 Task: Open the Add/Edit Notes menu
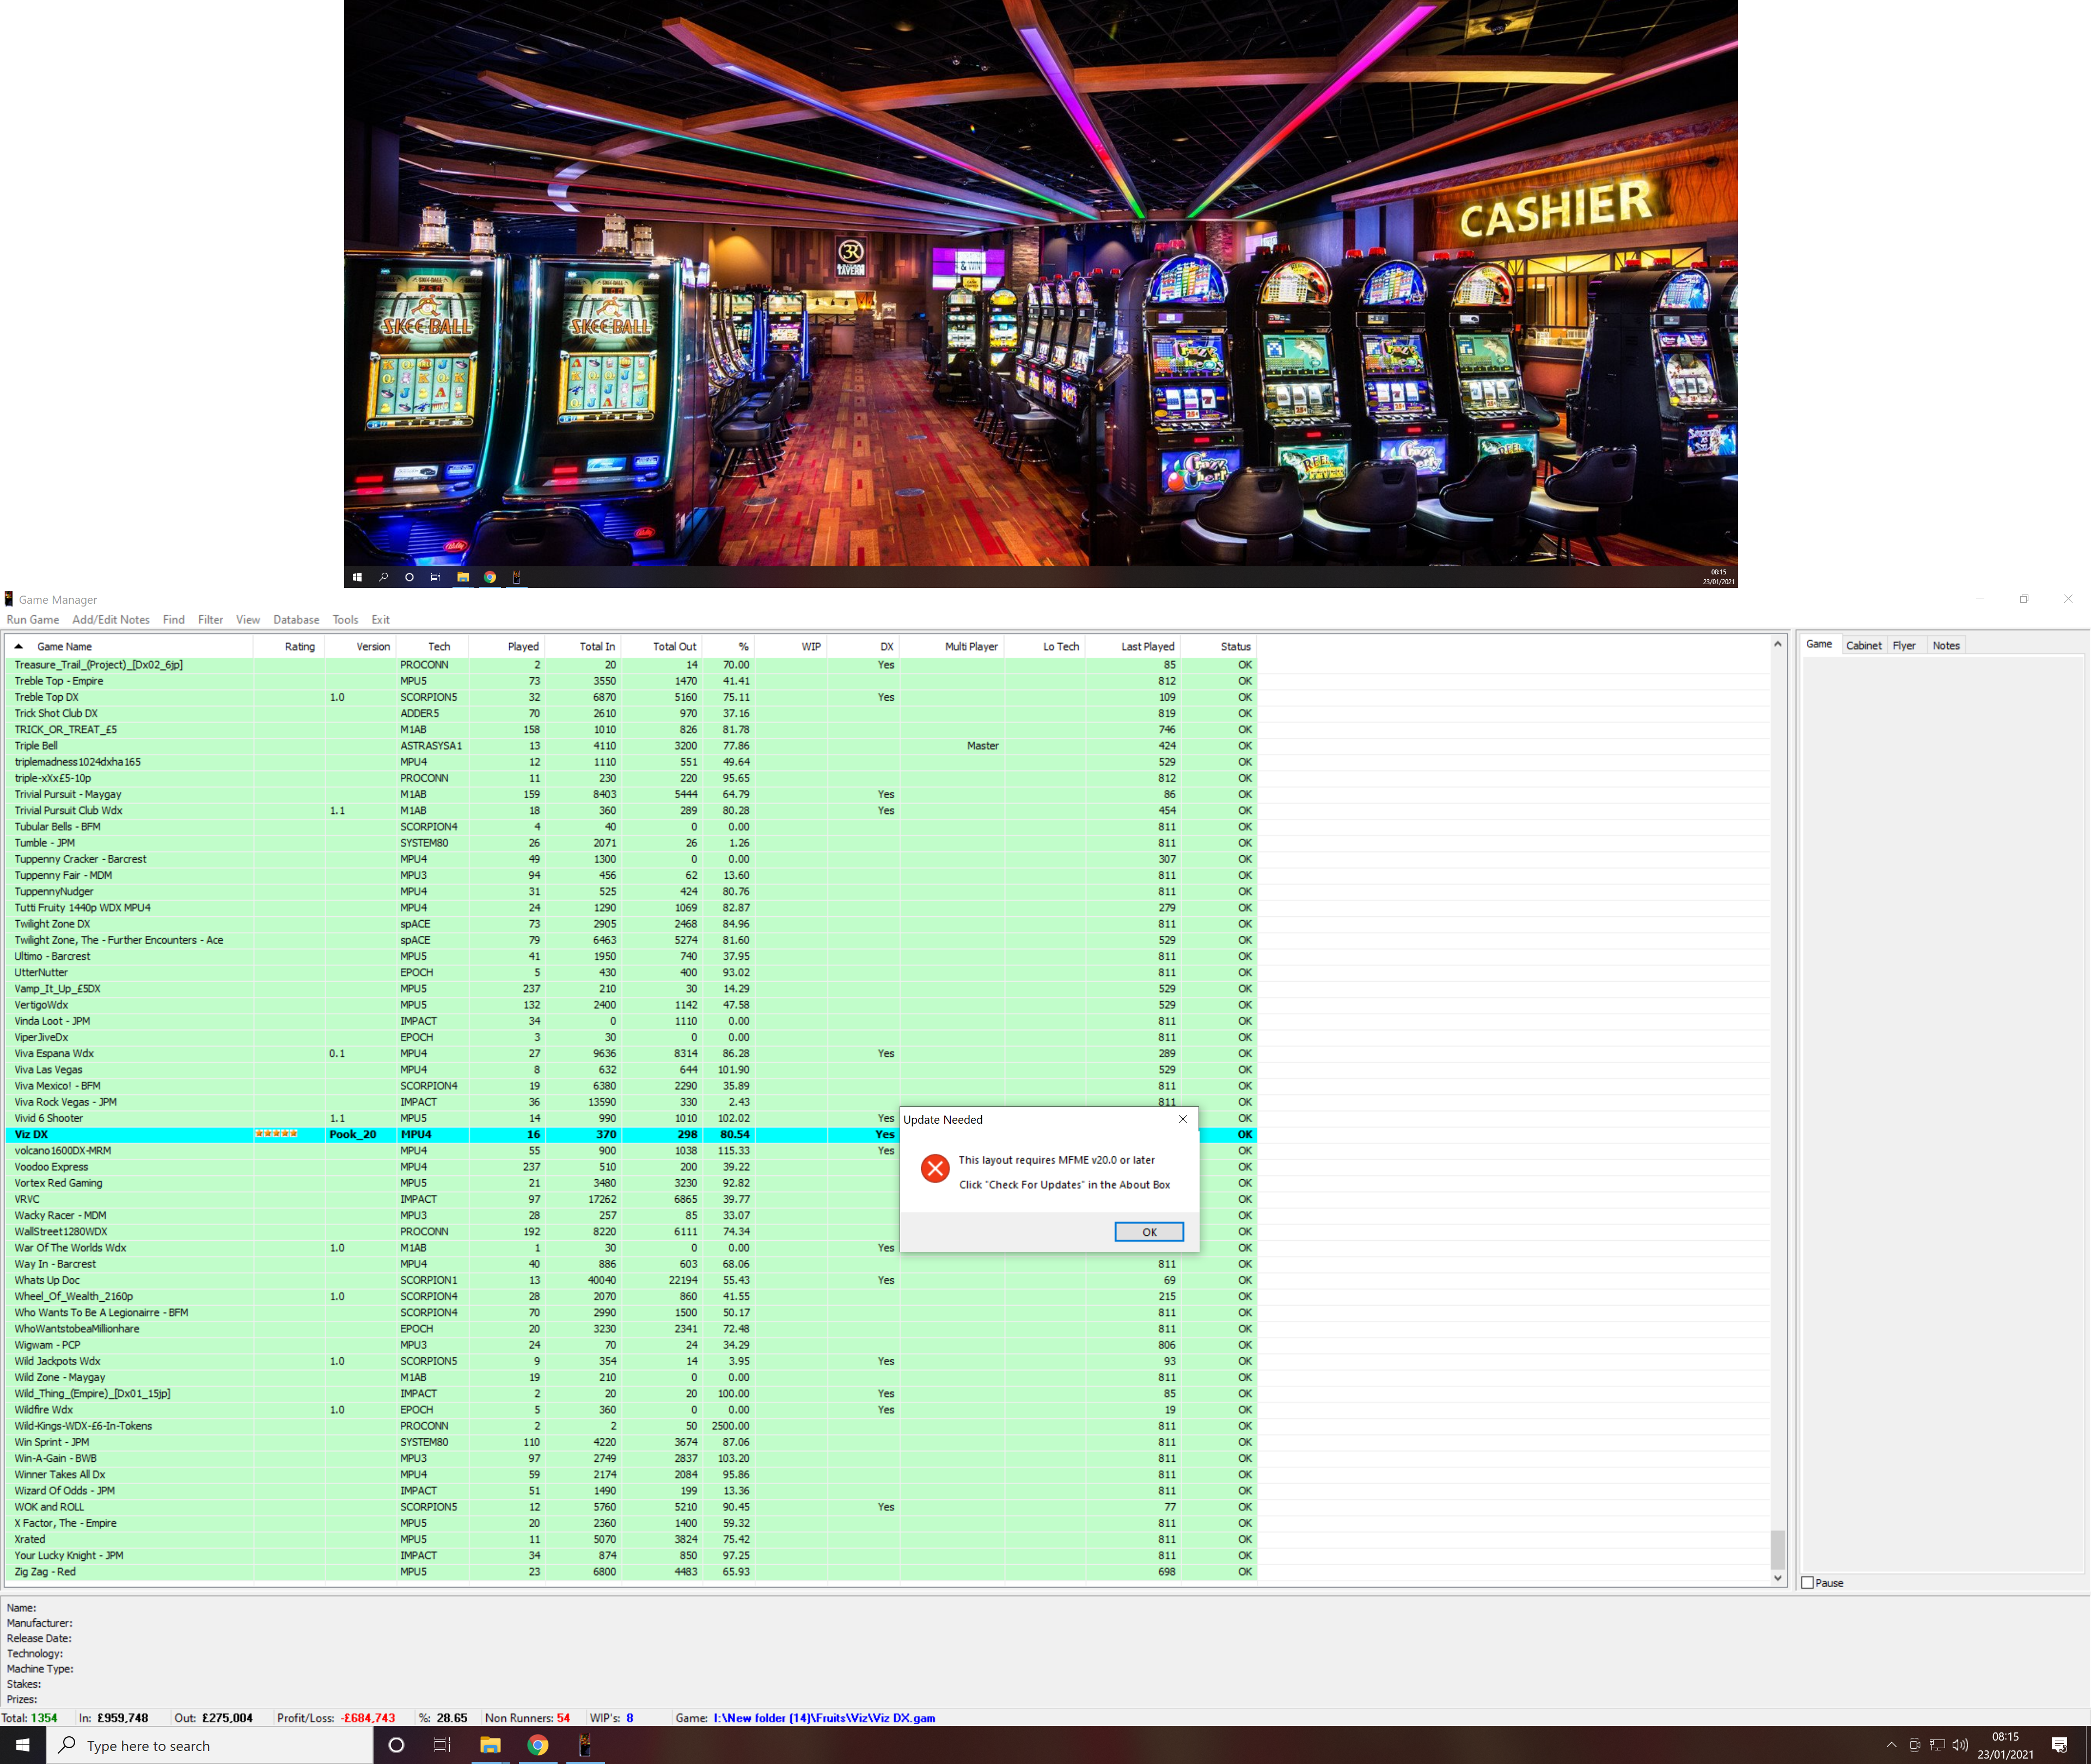111,620
